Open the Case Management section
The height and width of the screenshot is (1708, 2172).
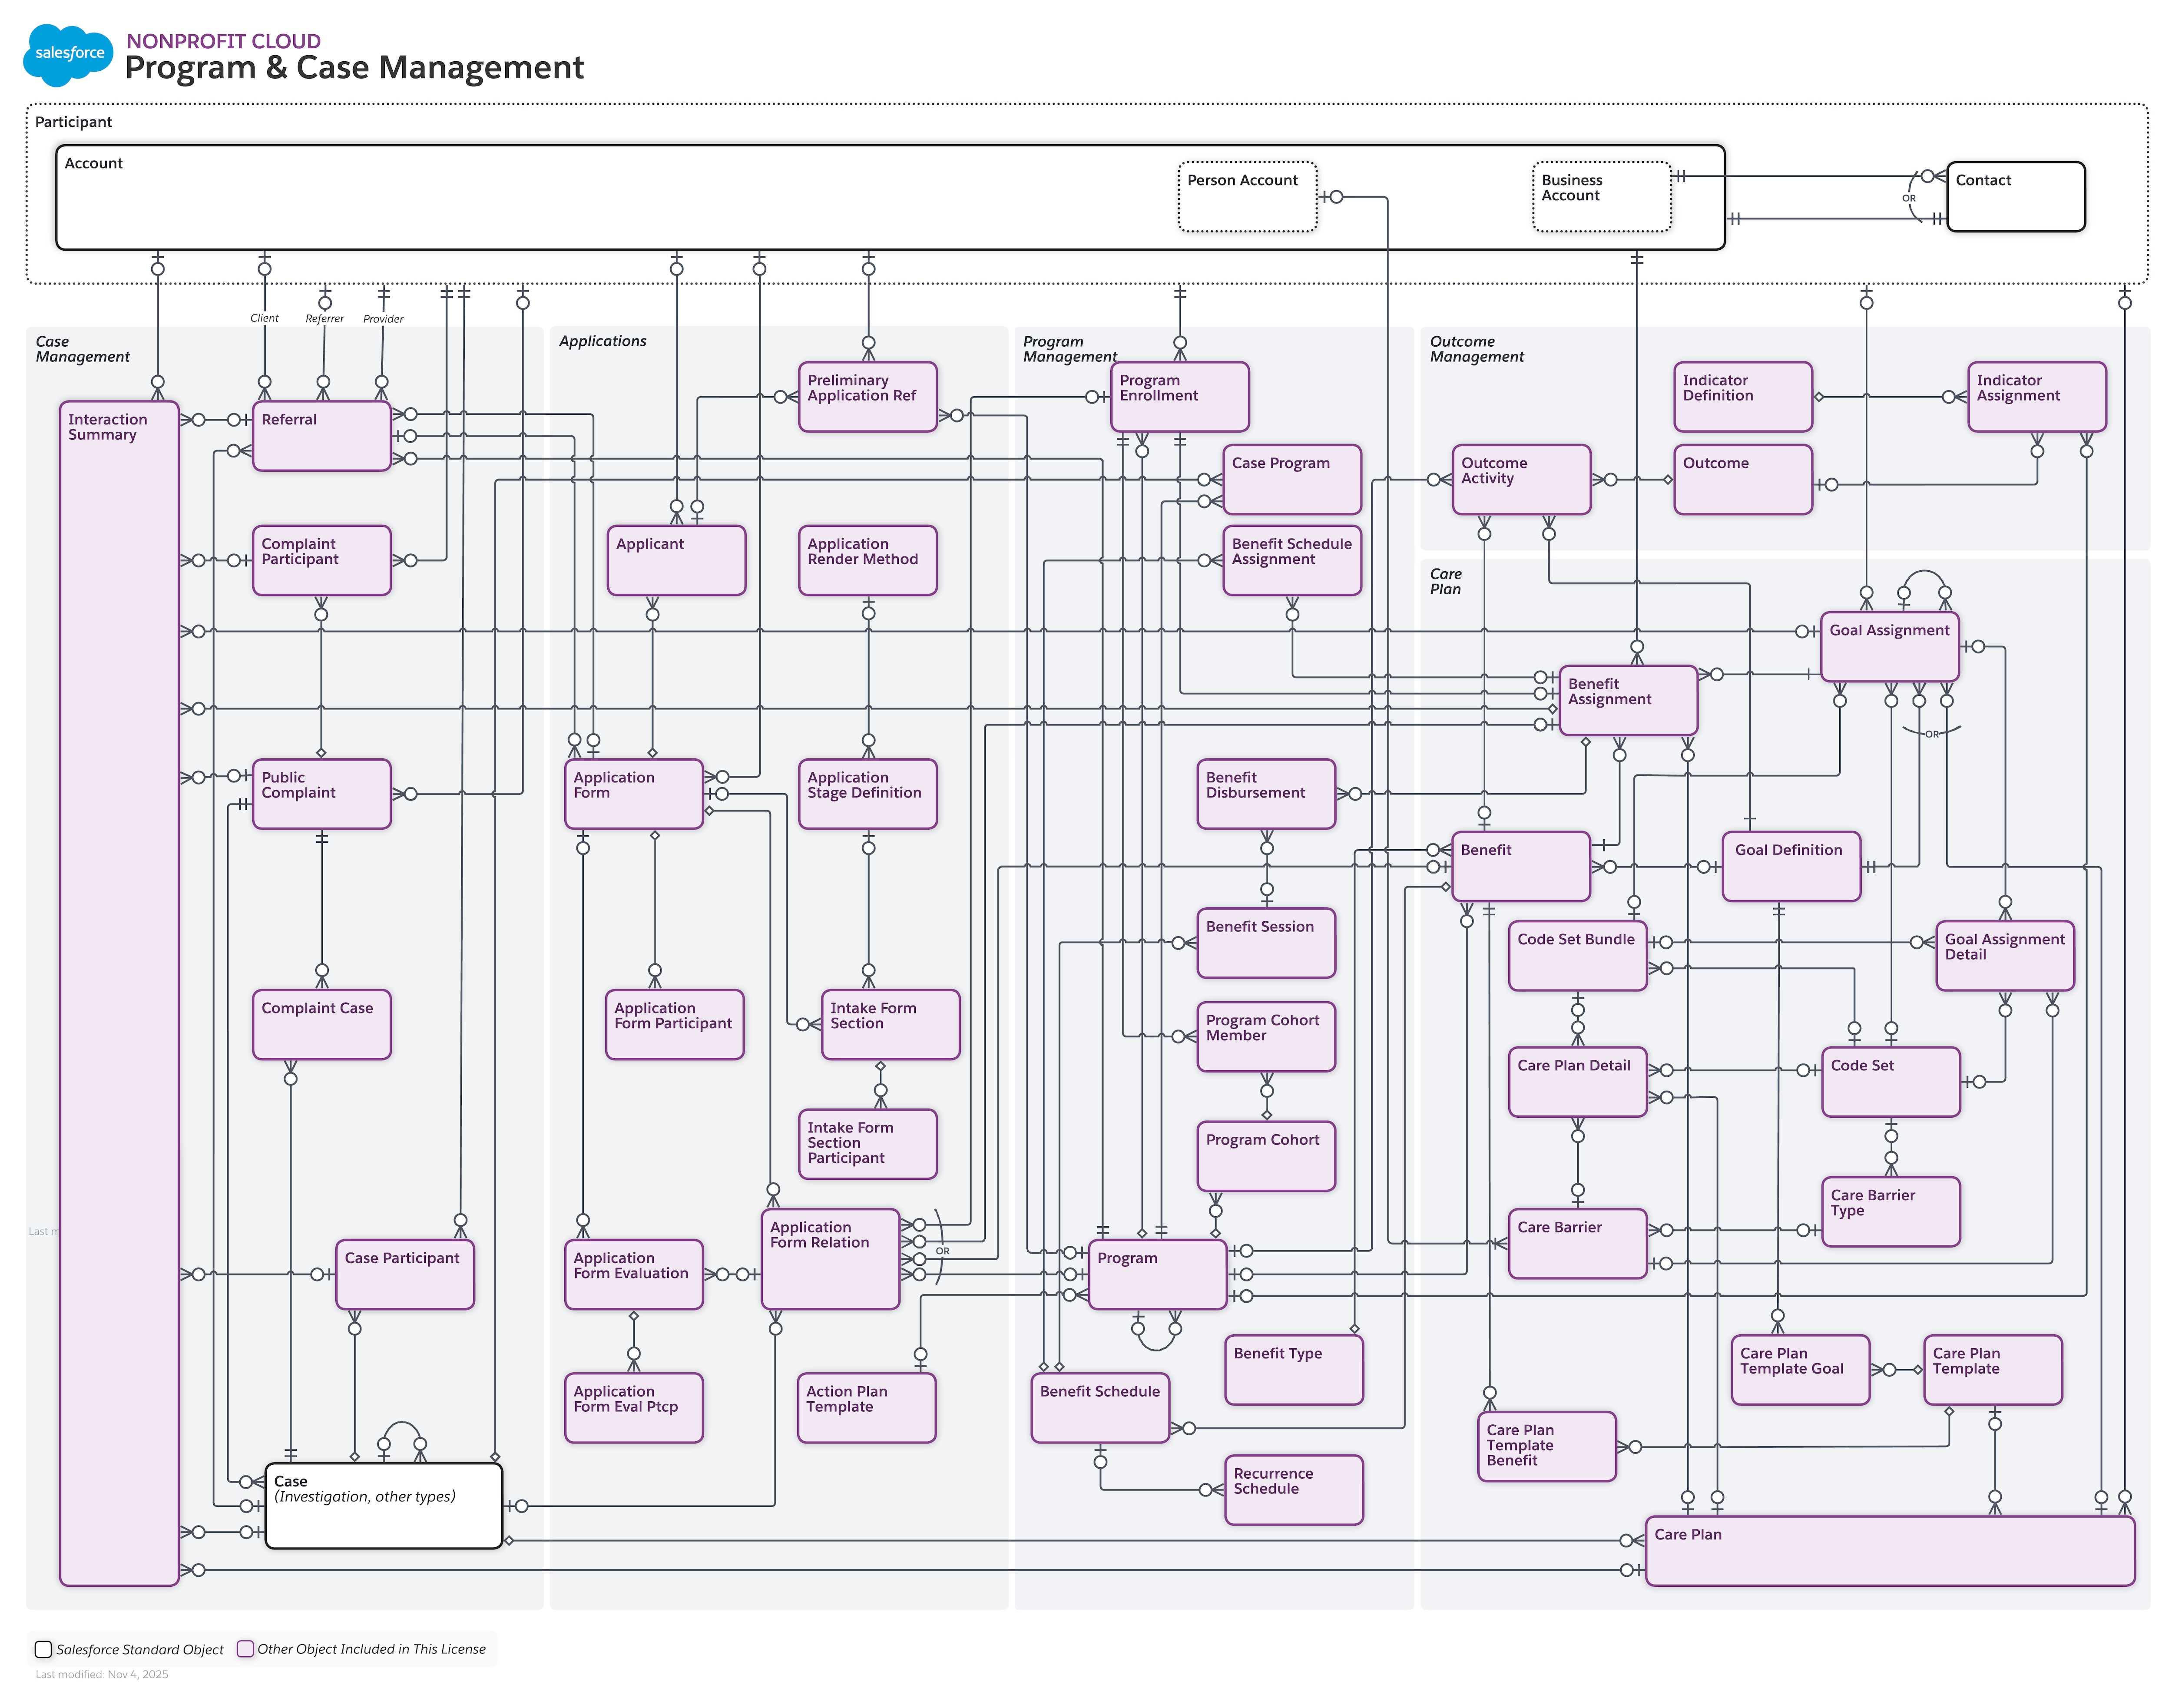pyautogui.click(x=83, y=348)
